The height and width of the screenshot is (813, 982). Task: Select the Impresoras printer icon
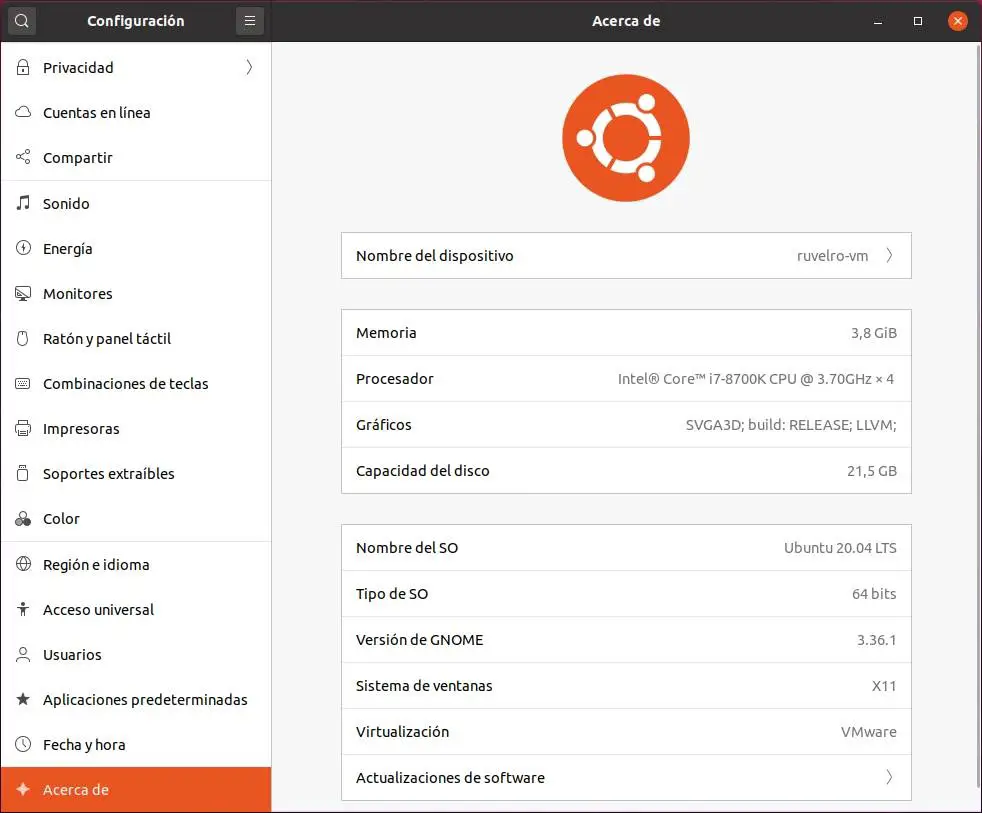(x=24, y=429)
